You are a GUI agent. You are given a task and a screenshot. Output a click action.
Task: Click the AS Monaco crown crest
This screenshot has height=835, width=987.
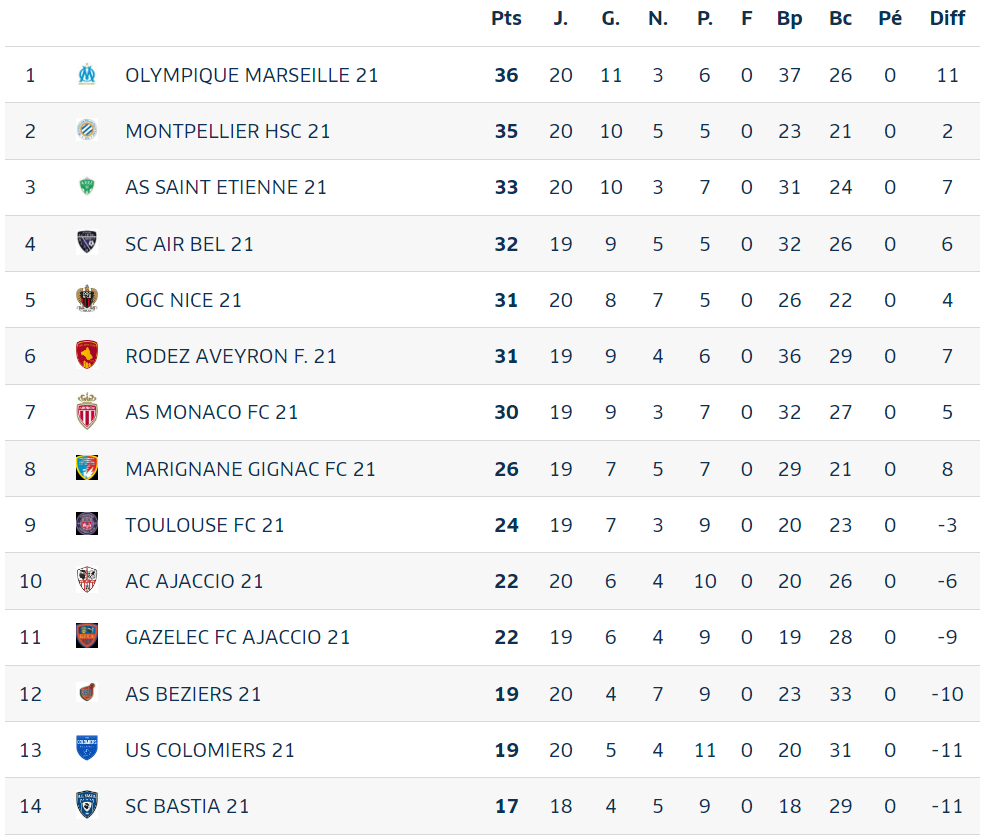[x=87, y=412]
